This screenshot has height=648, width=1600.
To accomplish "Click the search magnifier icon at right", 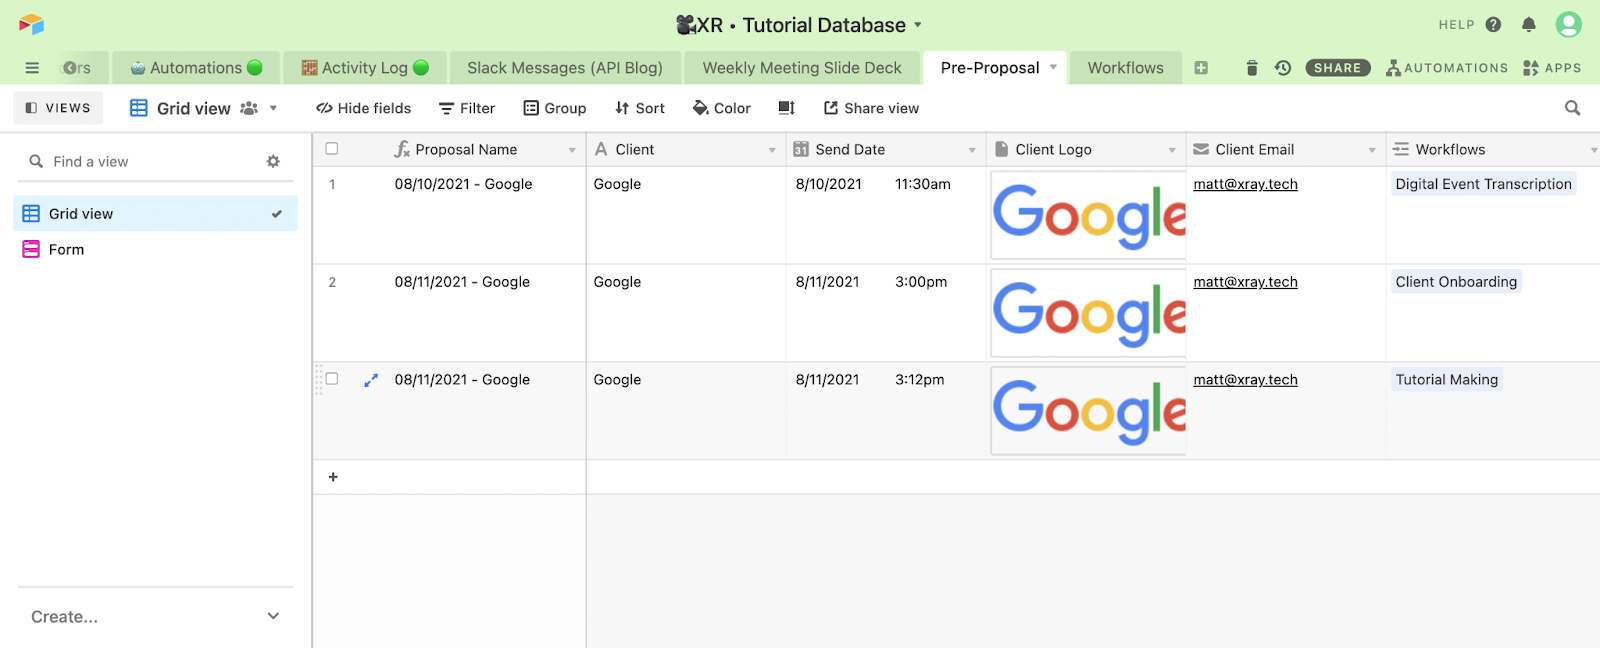I will (x=1572, y=108).
